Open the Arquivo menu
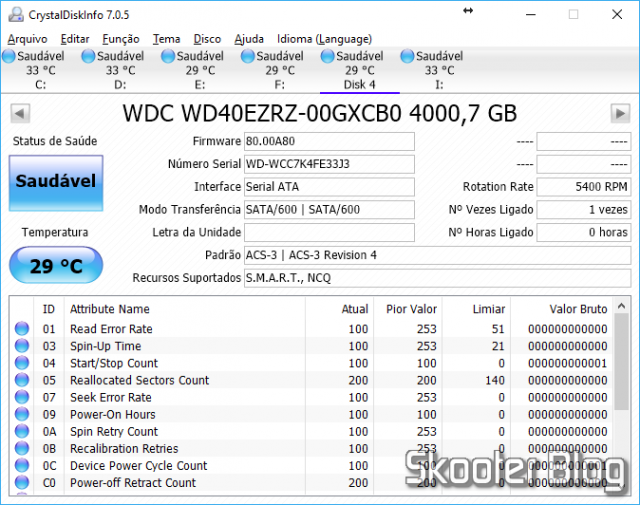 click(27, 39)
